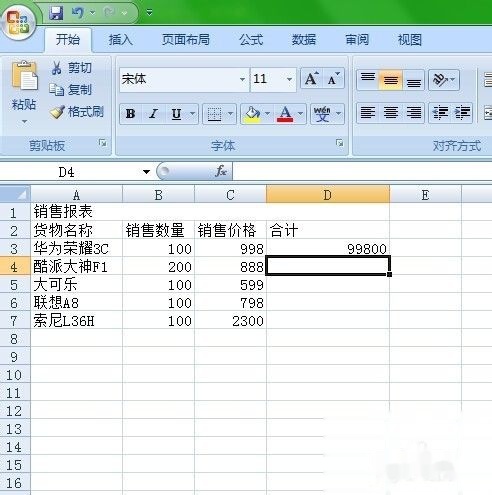Apply cell borders icon
The image size is (492, 495).
214,114
